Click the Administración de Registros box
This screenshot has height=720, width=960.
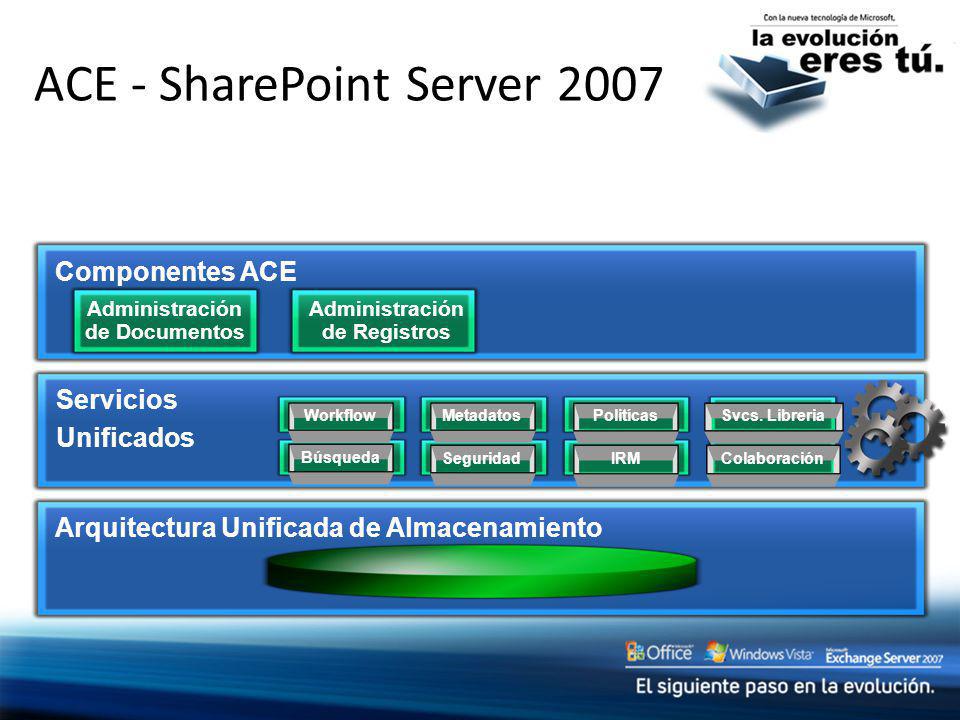pos(384,321)
